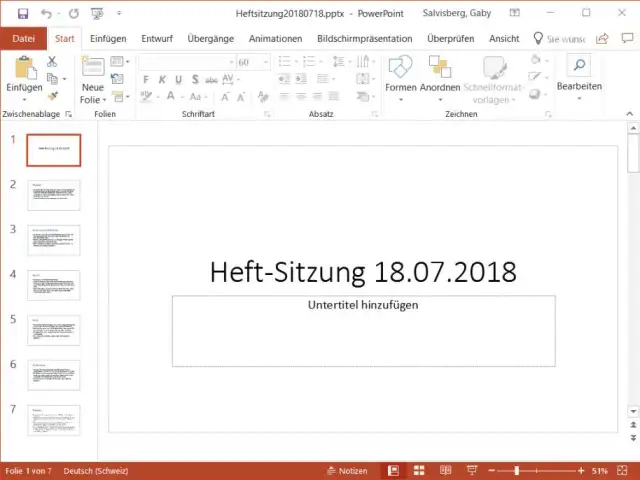Insert a Neue Folie
The image size is (640, 480).
[x=93, y=80]
